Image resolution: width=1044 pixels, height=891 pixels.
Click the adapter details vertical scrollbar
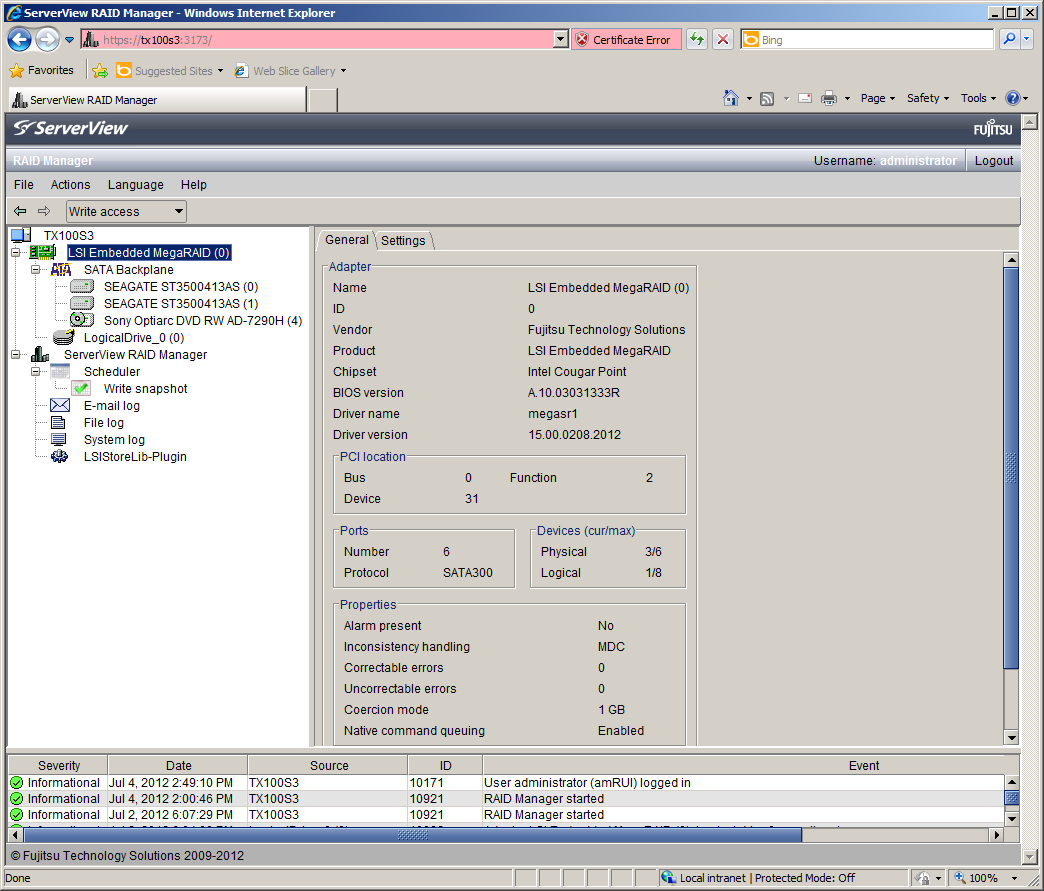(1011, 466)
